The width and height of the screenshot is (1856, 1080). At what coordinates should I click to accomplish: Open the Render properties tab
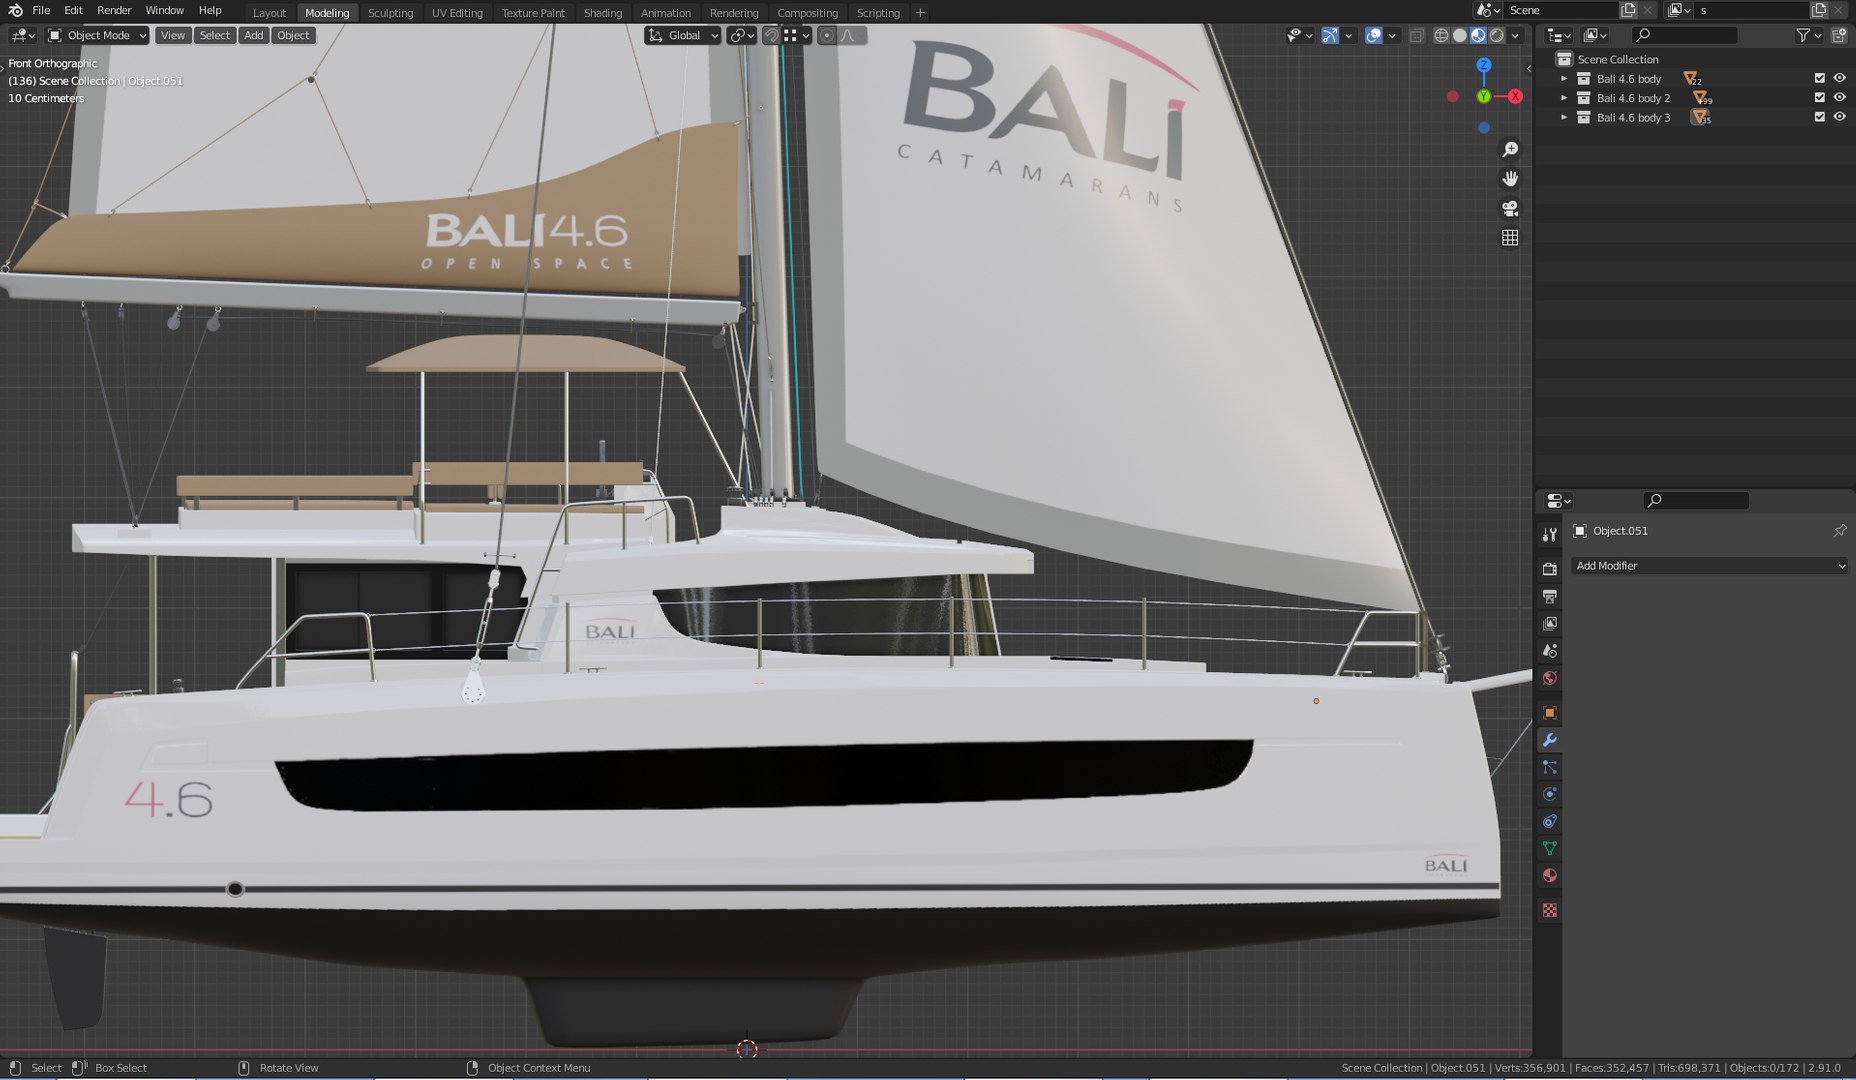[x=1549, y=569]
